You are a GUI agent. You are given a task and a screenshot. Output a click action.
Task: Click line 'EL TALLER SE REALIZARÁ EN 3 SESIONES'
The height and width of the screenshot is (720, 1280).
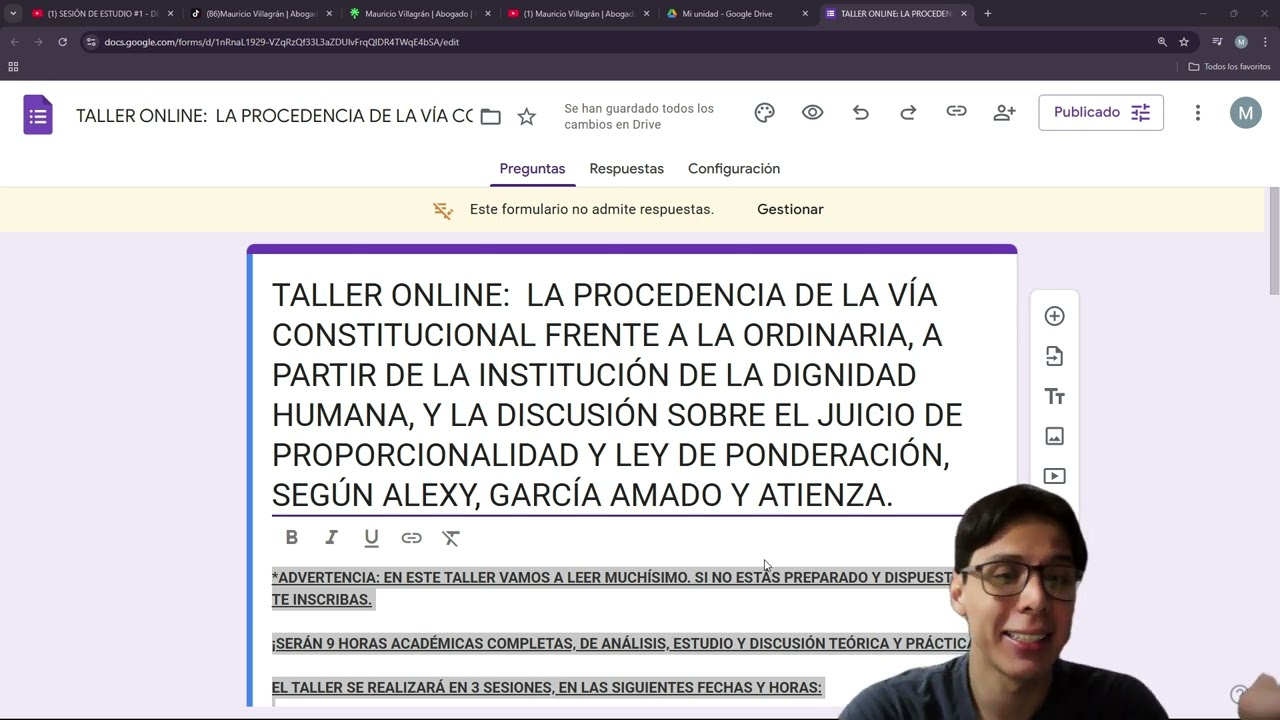[x=547, y=688]
